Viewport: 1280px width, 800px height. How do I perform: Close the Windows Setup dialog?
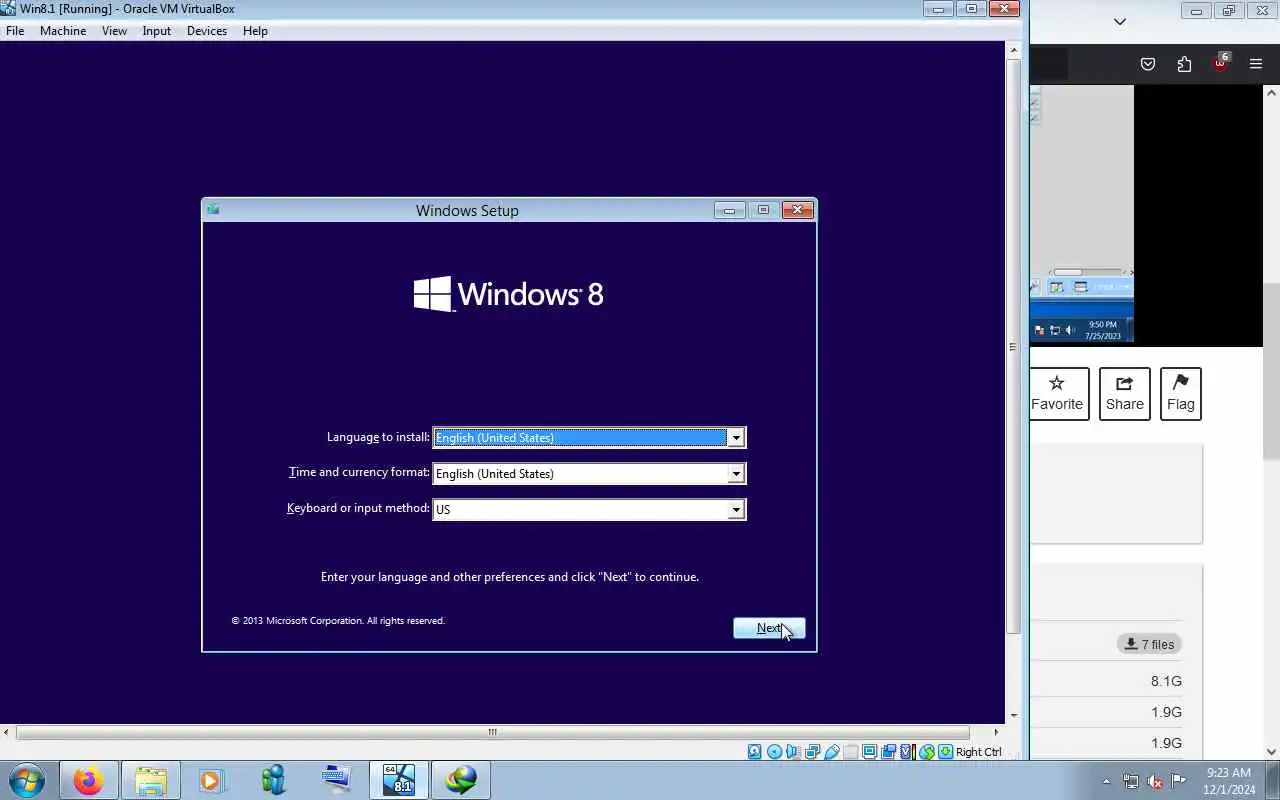click(797, 210)
